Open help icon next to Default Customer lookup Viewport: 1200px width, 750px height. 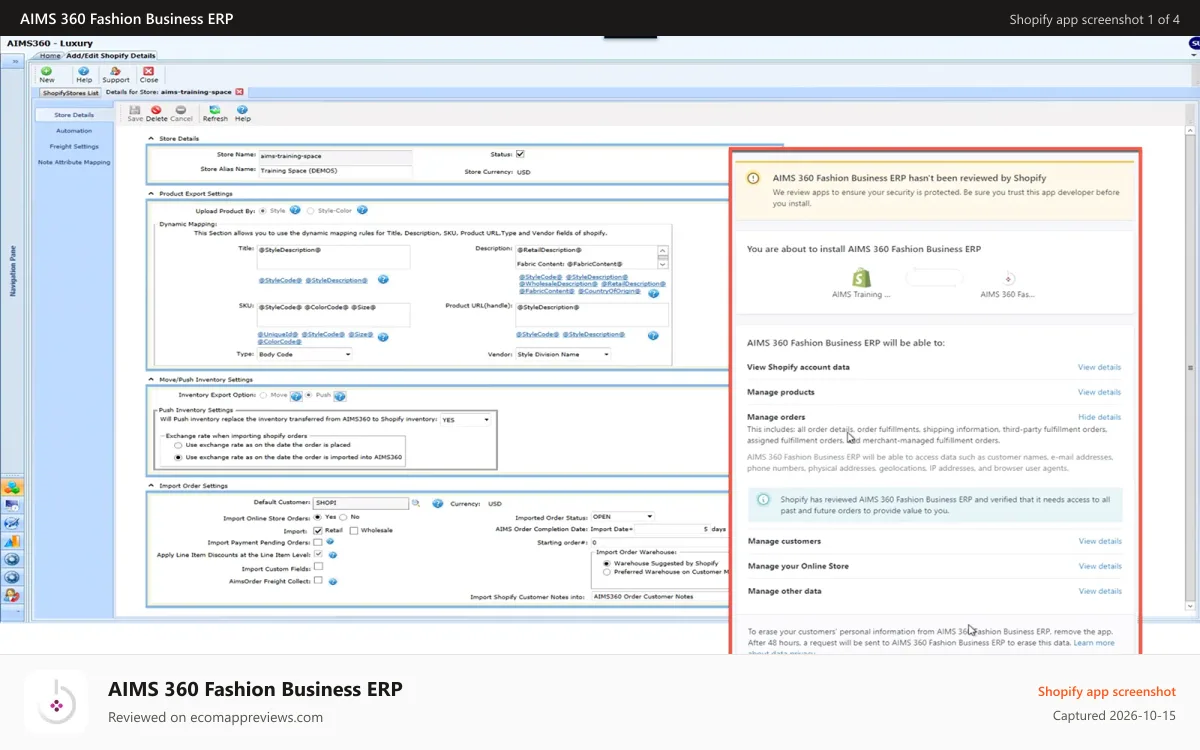[436, 503]
